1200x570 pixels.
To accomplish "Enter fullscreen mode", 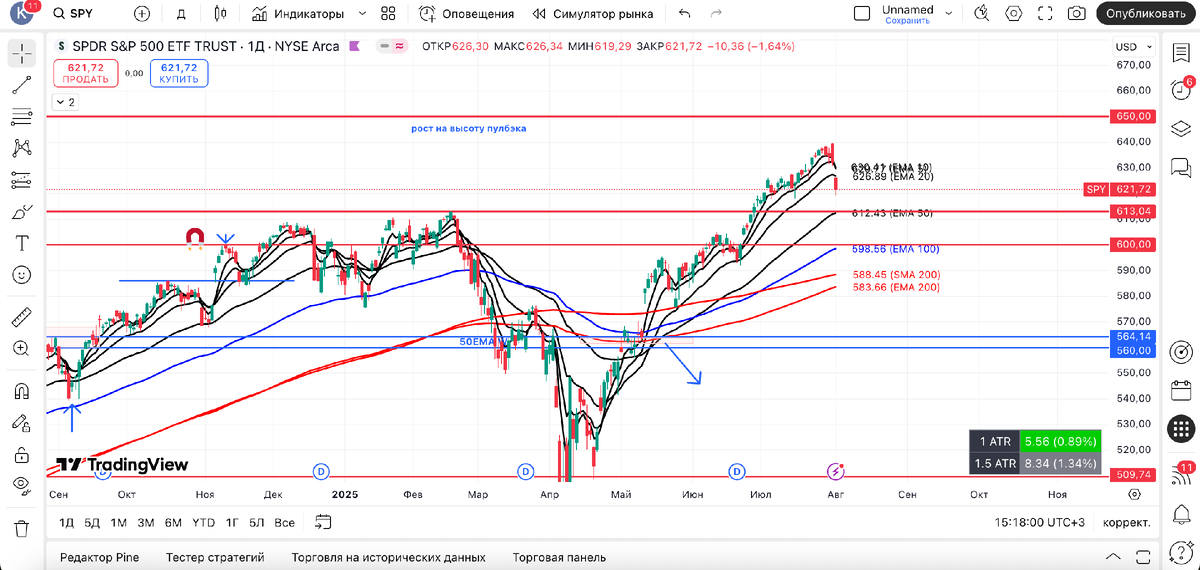I will (1045, 14).
